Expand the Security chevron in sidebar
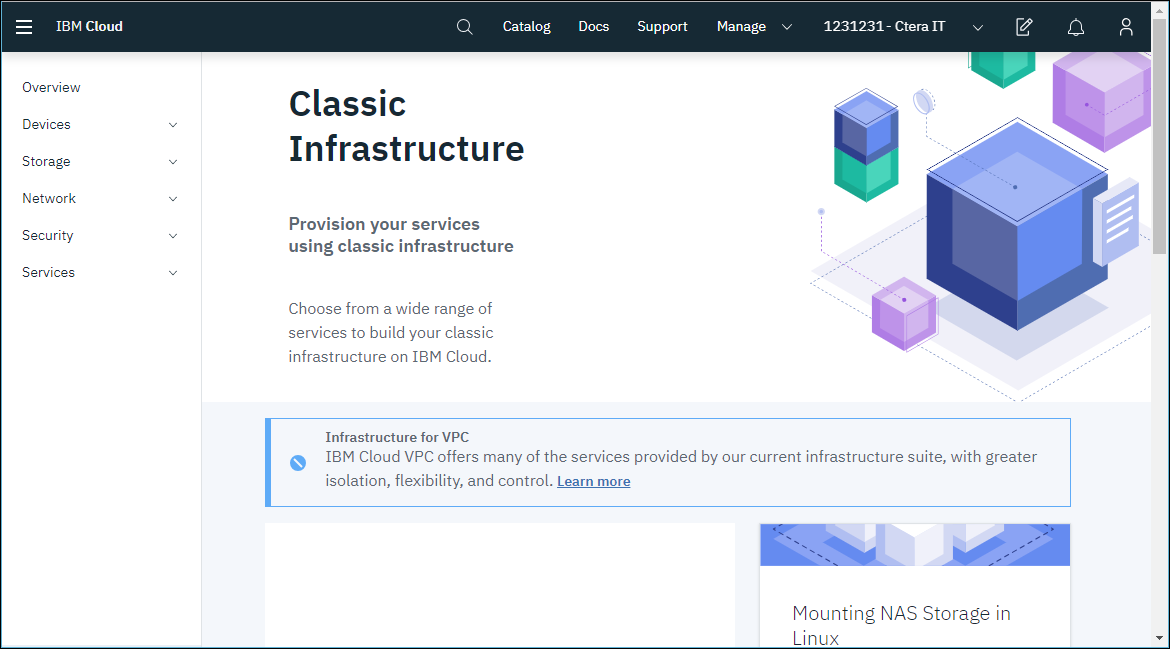Image resolution: width=1170 pixels, height=649 pixels. [172, 236]
